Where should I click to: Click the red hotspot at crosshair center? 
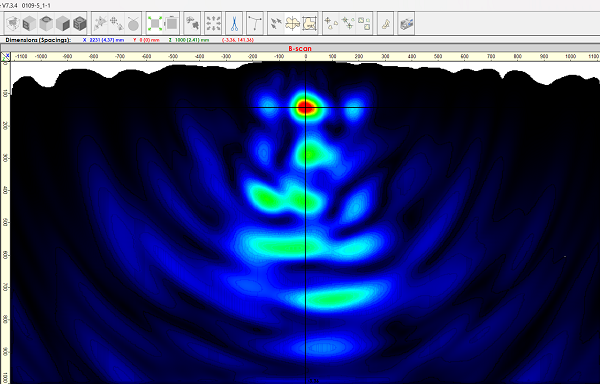point(305,107)
